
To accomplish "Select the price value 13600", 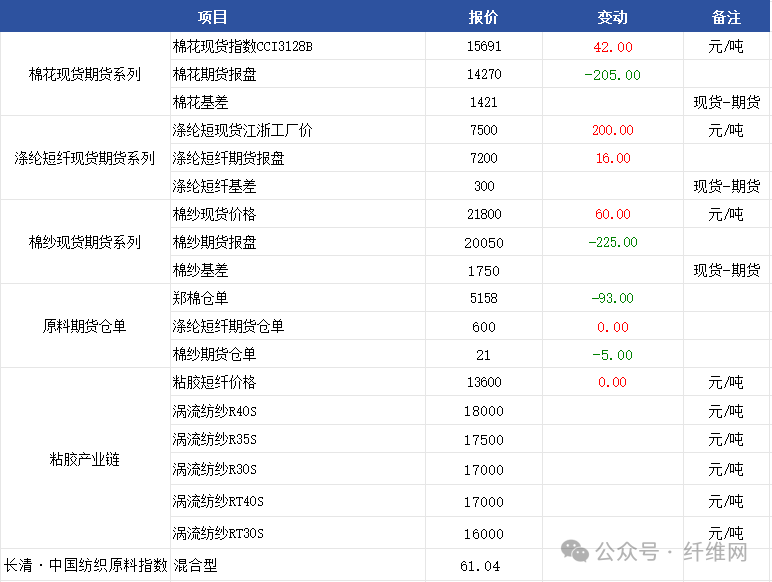I will coord(484,383).
